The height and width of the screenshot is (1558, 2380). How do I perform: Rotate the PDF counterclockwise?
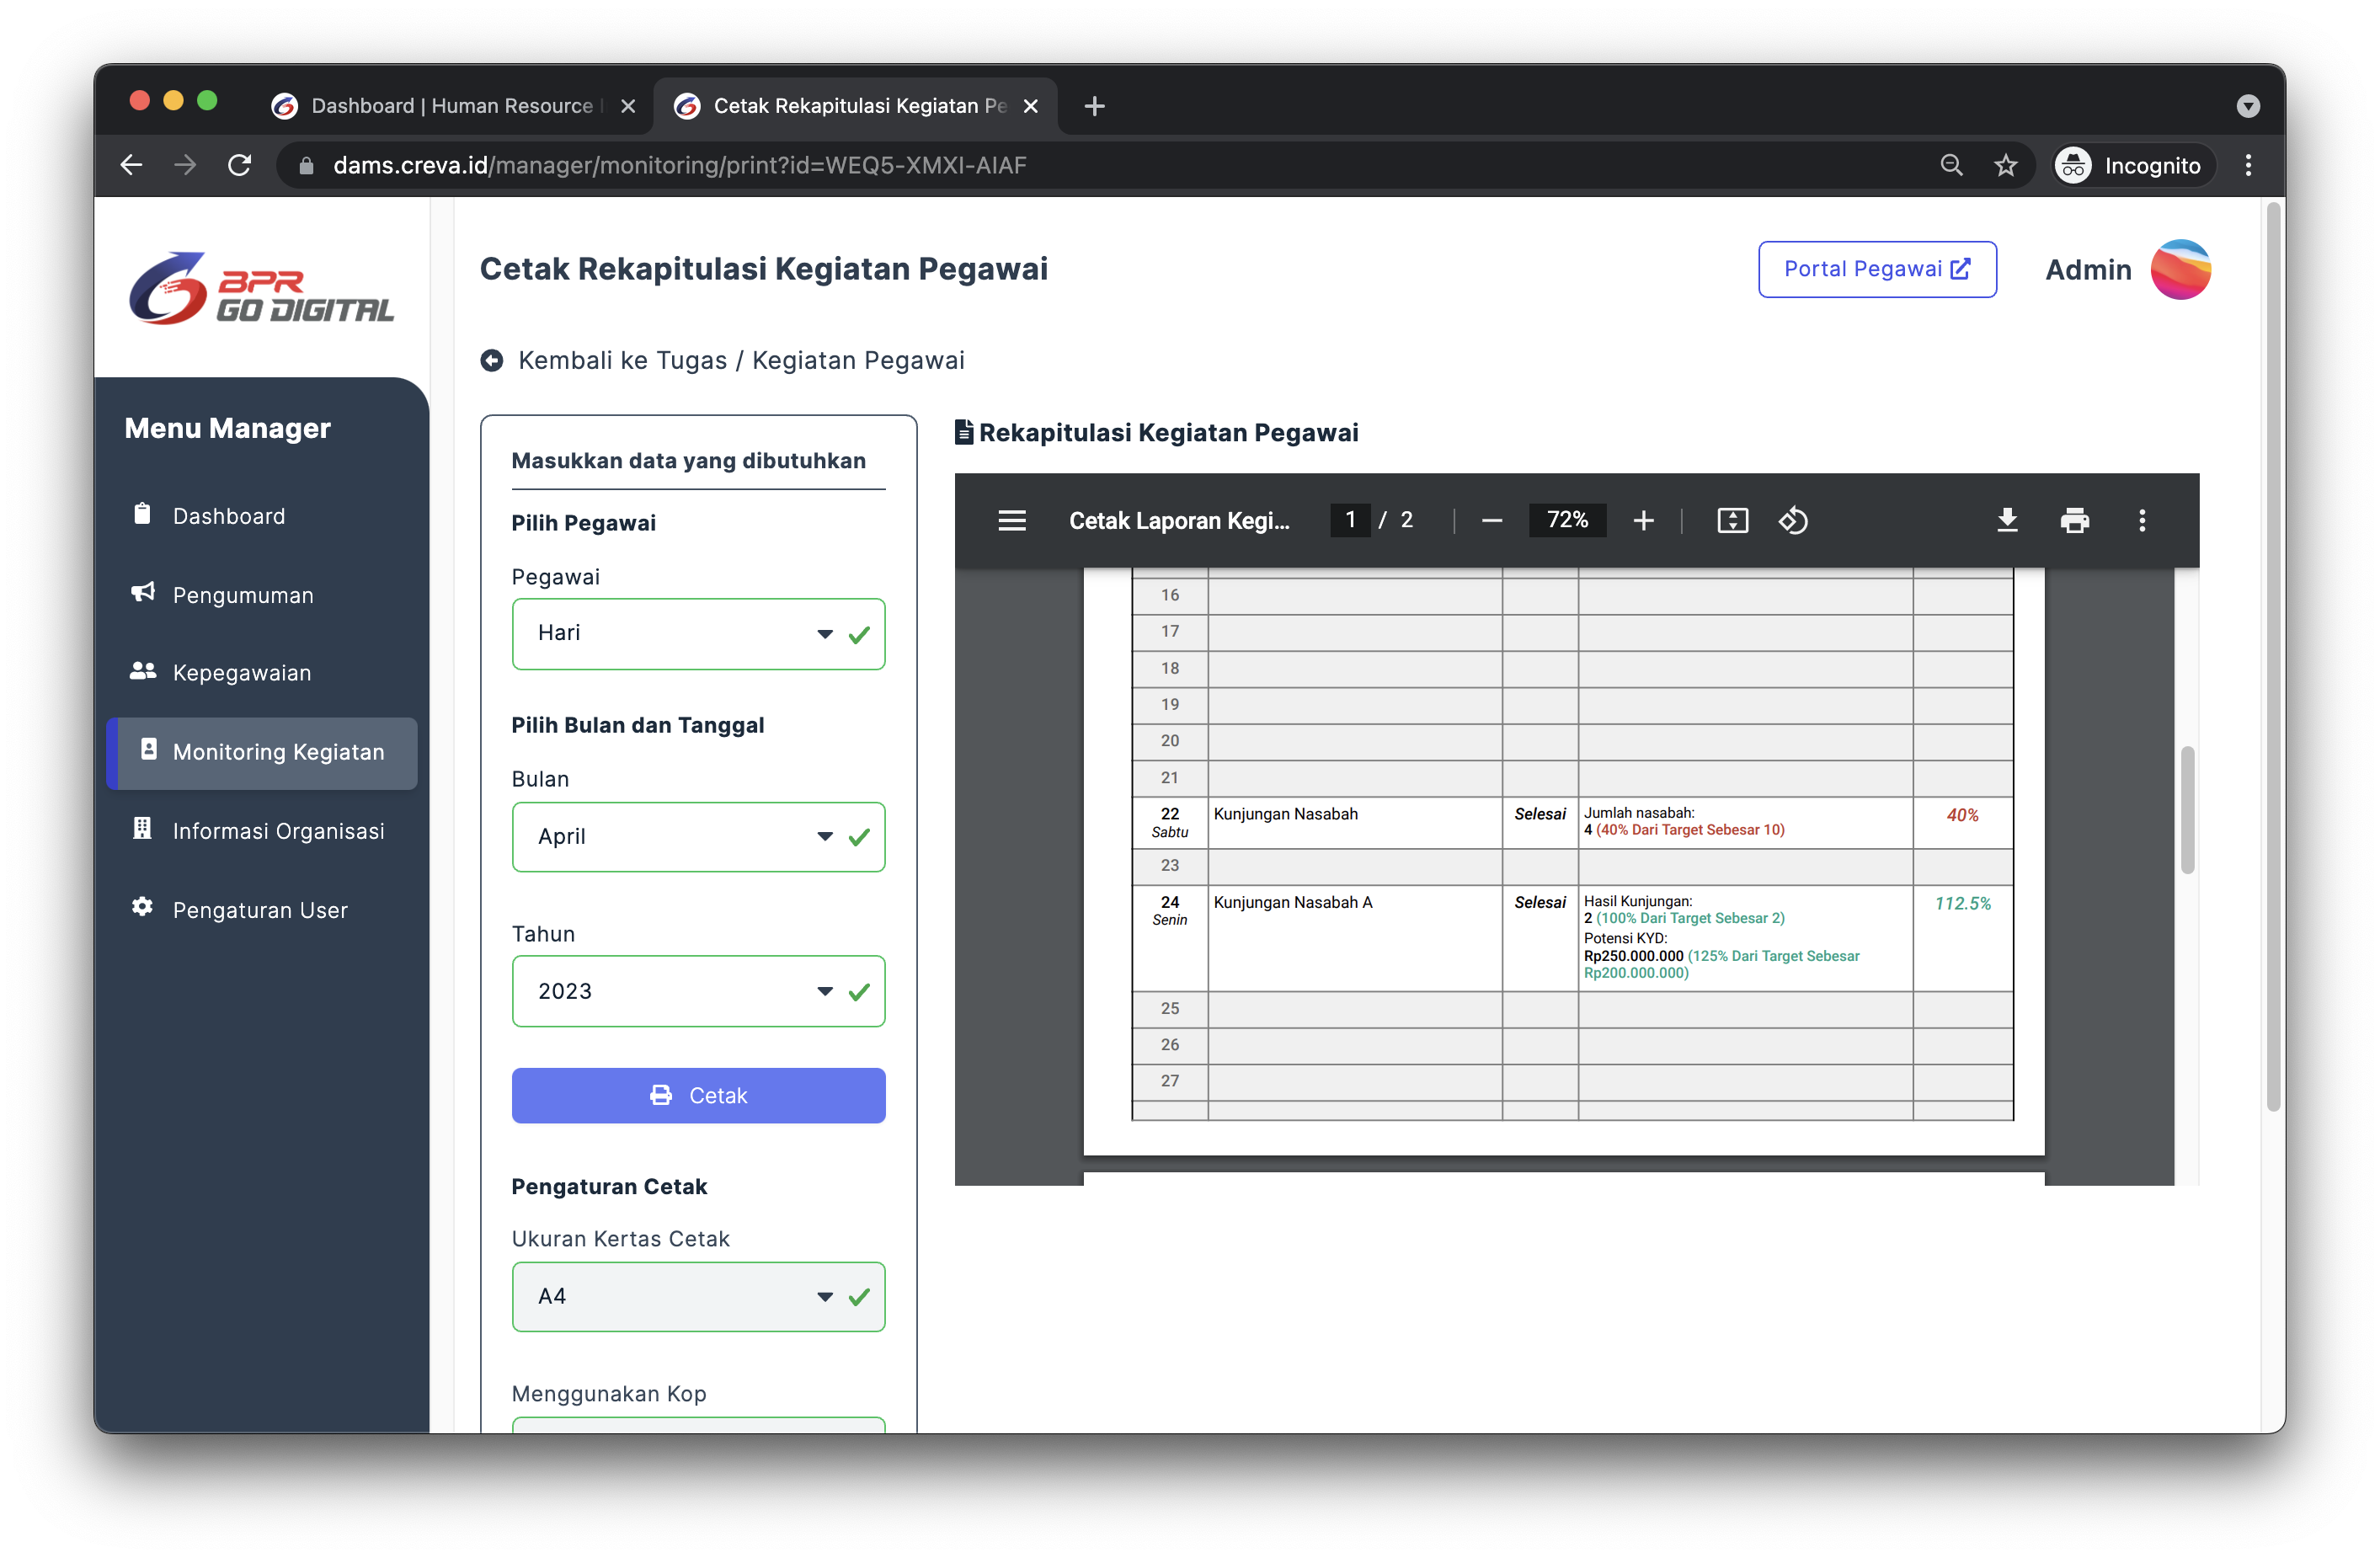(x=1793, y=520)
